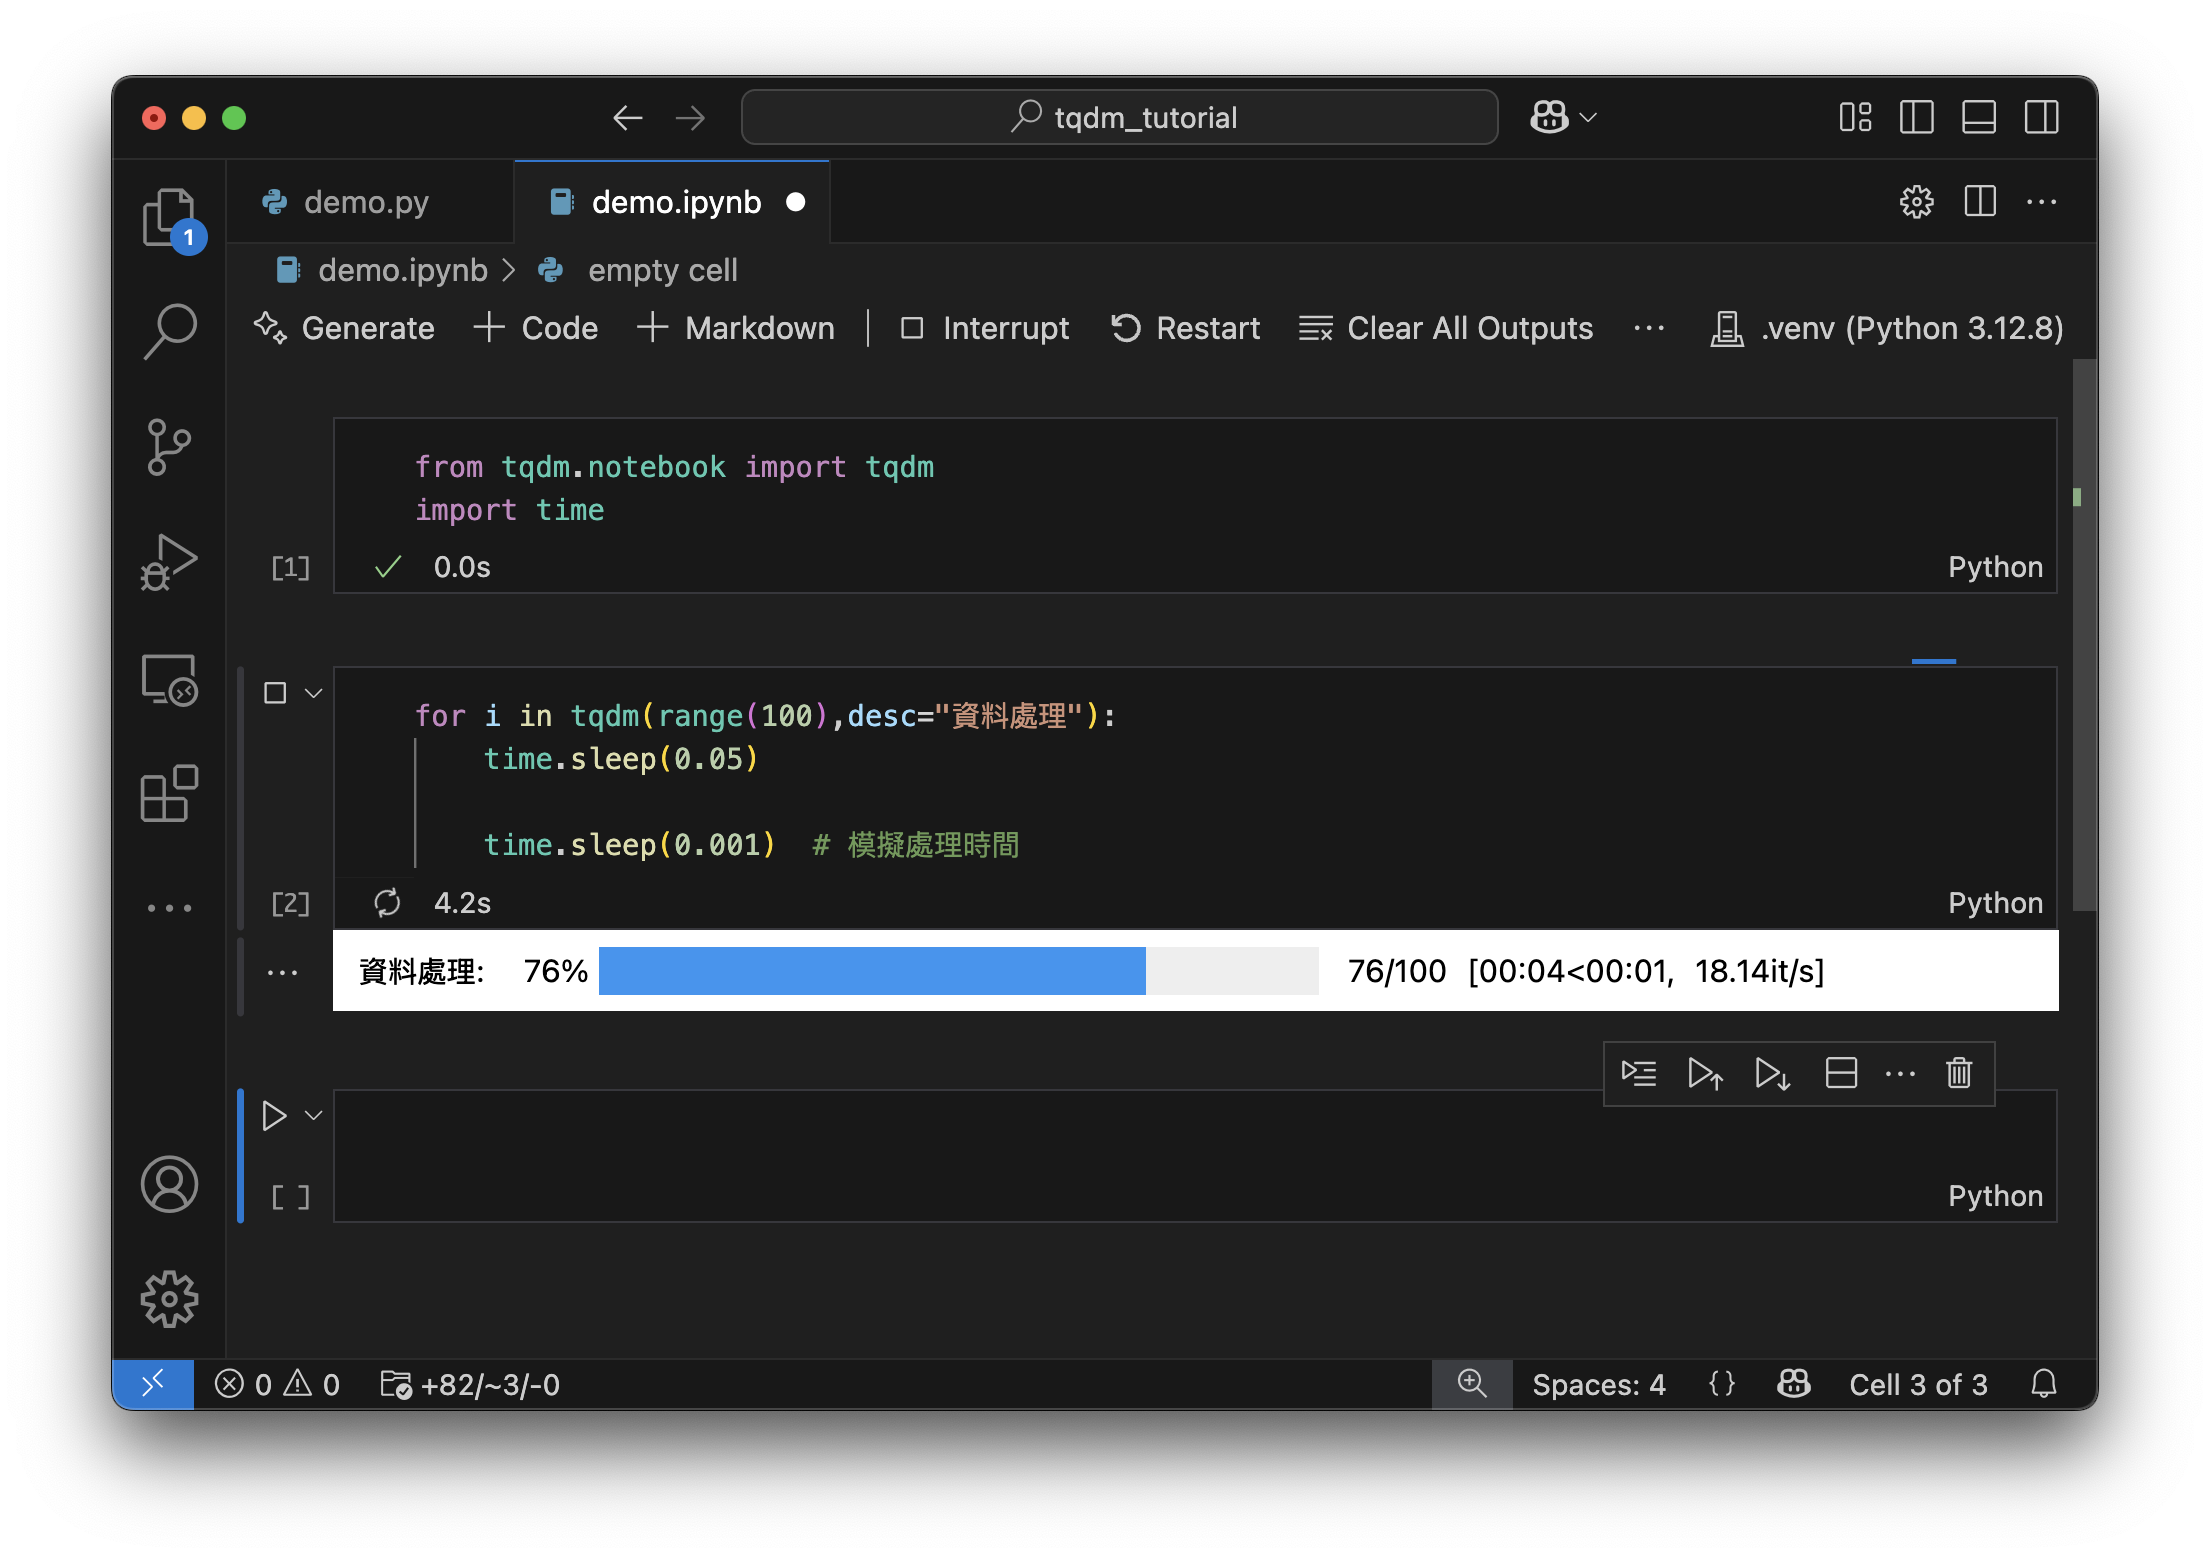Click Python language label of cell 2
The image size is (2210, 1558).
tap(1995, 903)
